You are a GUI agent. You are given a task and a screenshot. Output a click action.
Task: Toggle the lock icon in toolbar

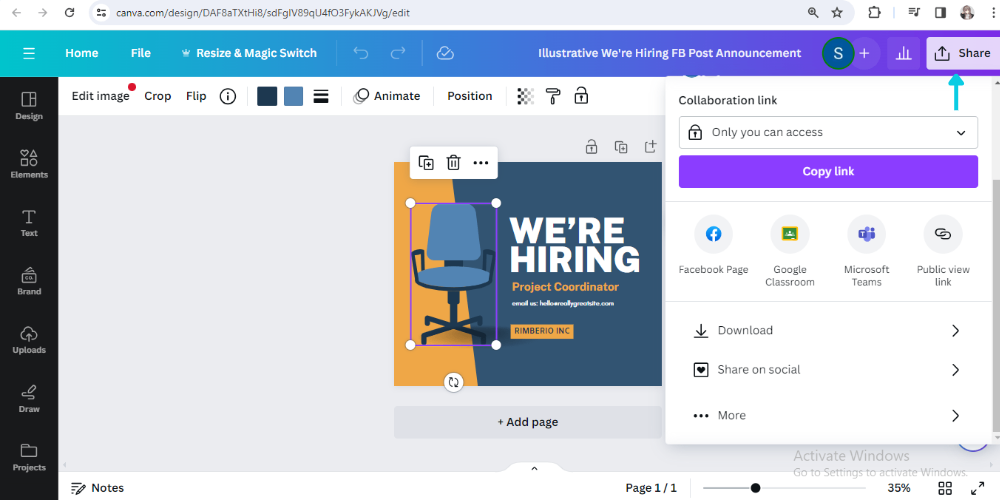pos(581,96)
